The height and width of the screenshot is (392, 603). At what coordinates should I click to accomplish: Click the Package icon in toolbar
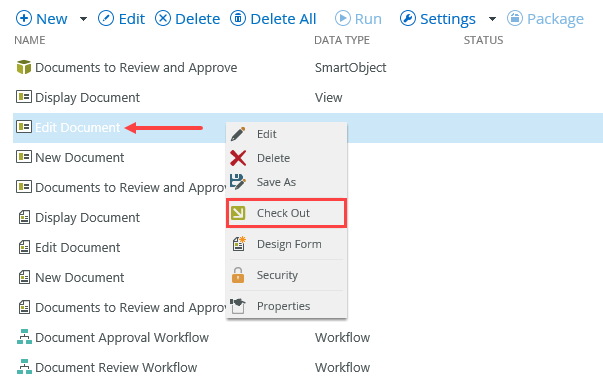click(x=515, y=18)
